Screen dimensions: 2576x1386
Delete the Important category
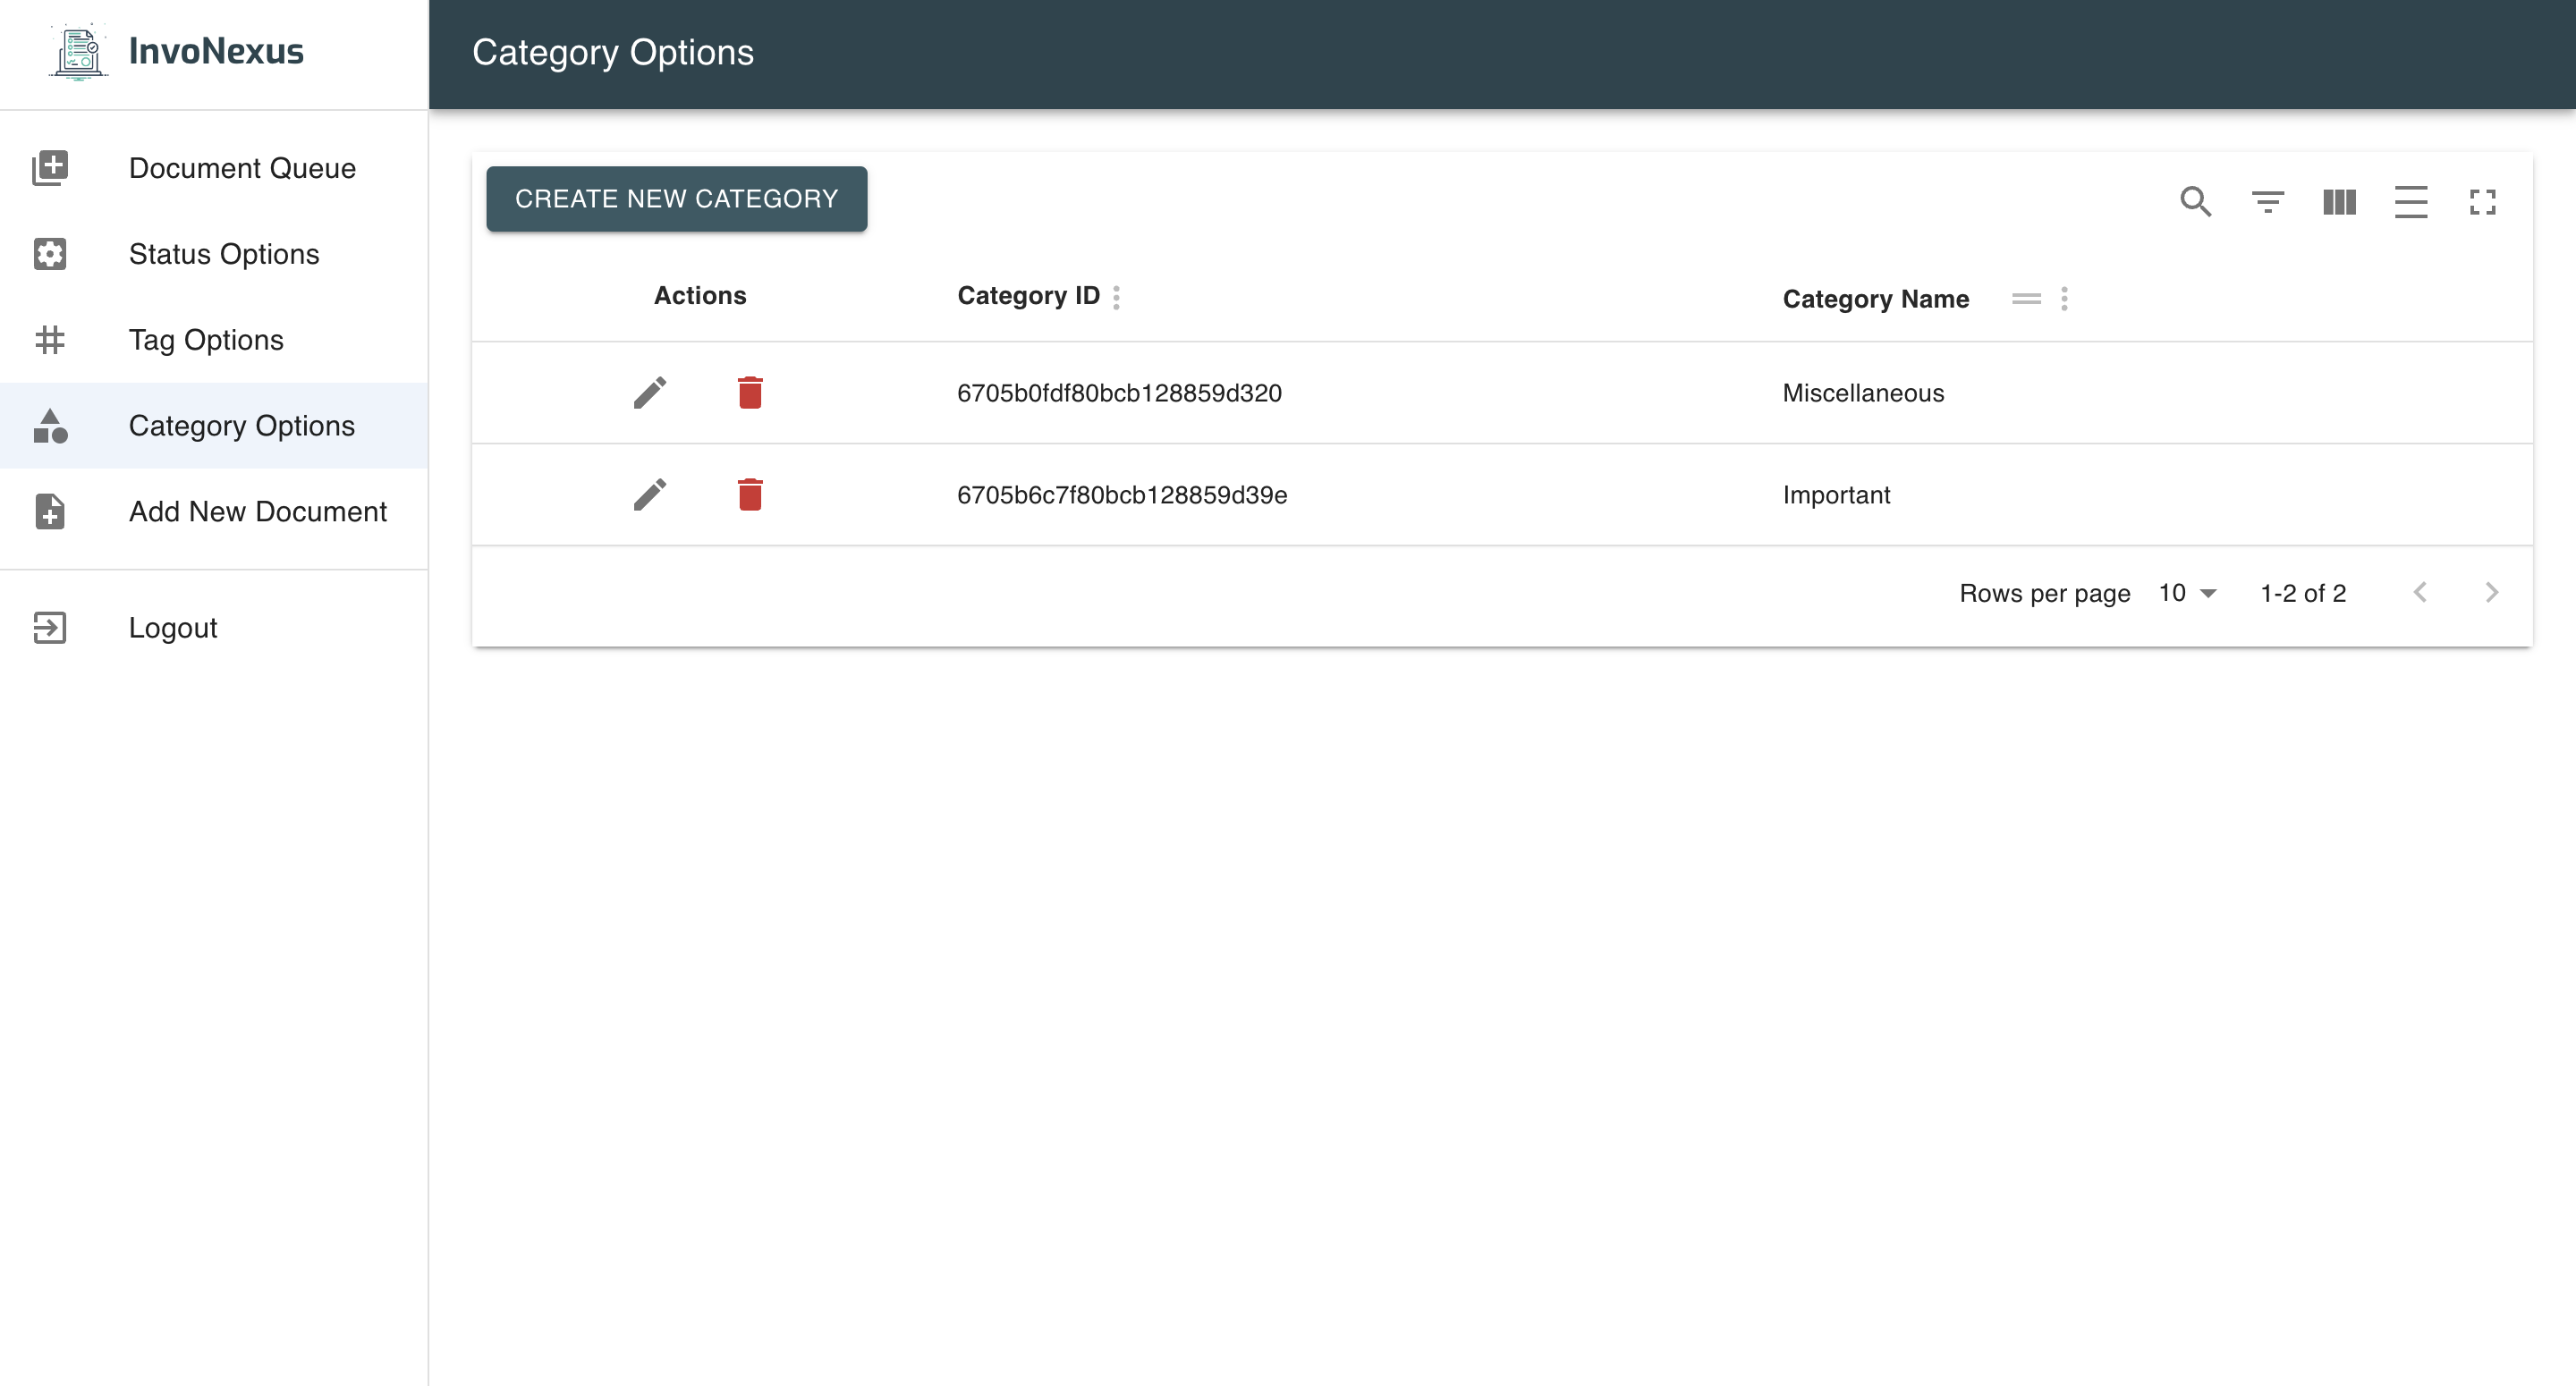[750, 495]
